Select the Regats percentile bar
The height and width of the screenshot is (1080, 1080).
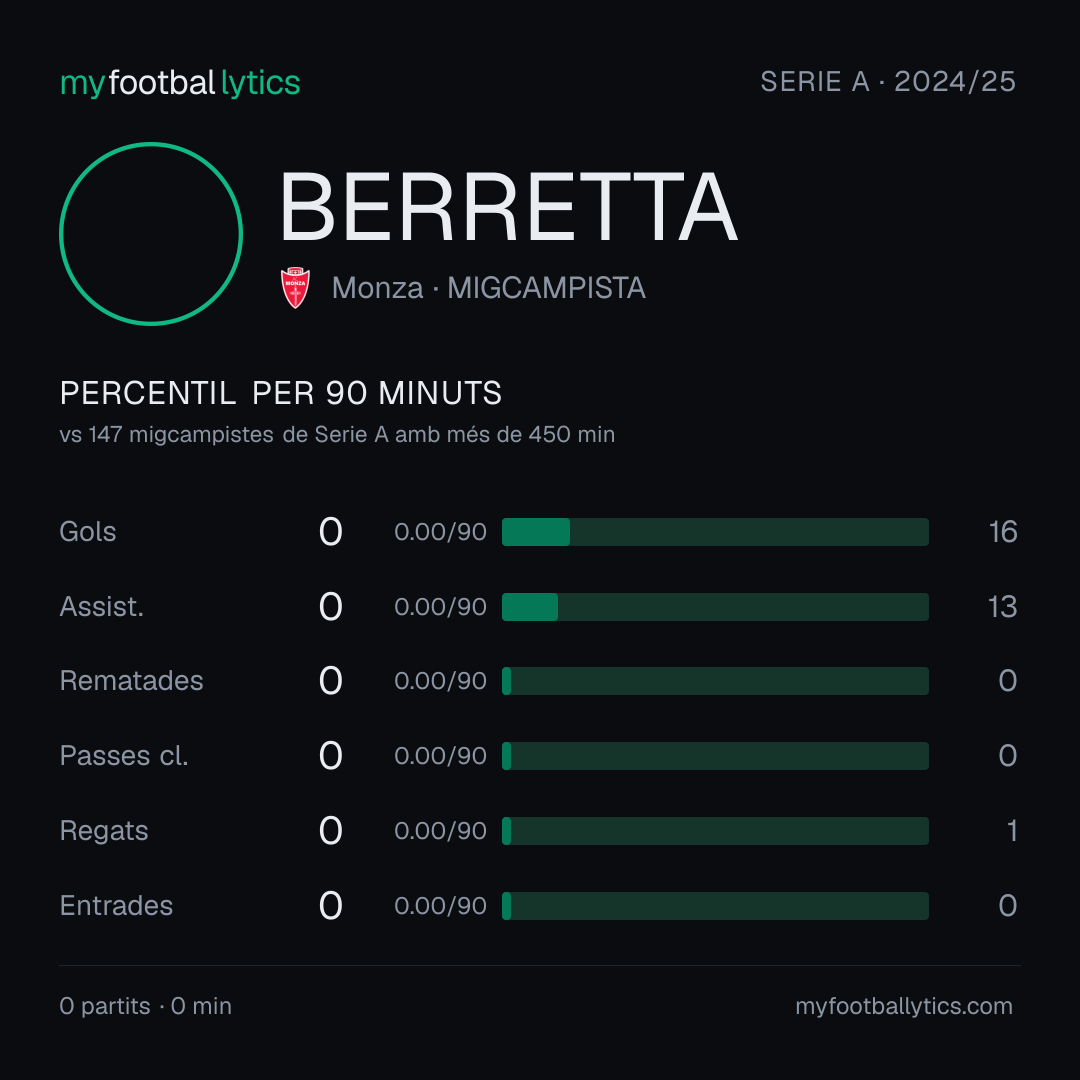[x=715, y=831]
